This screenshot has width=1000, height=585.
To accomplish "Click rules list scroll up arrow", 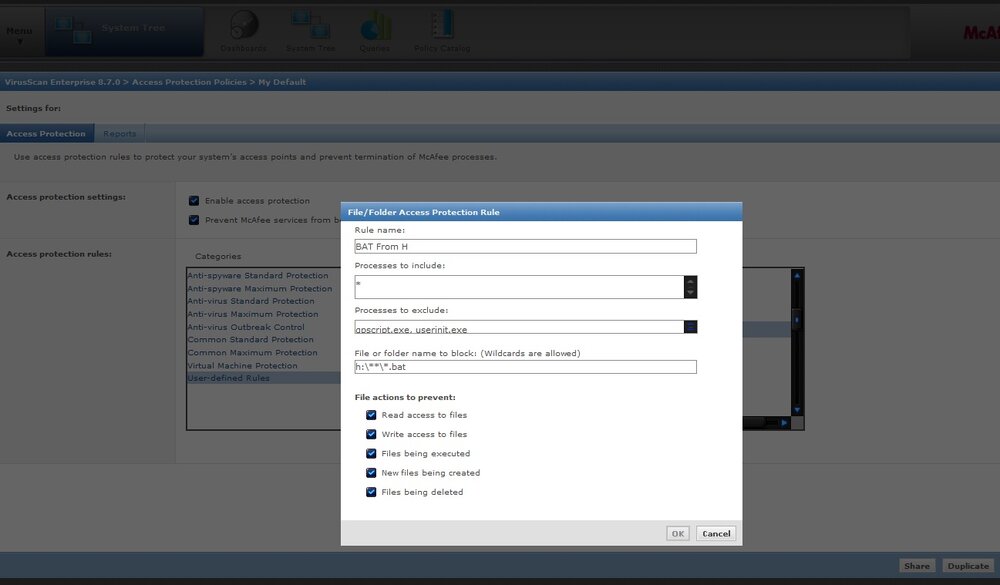I will pos(797,275).
